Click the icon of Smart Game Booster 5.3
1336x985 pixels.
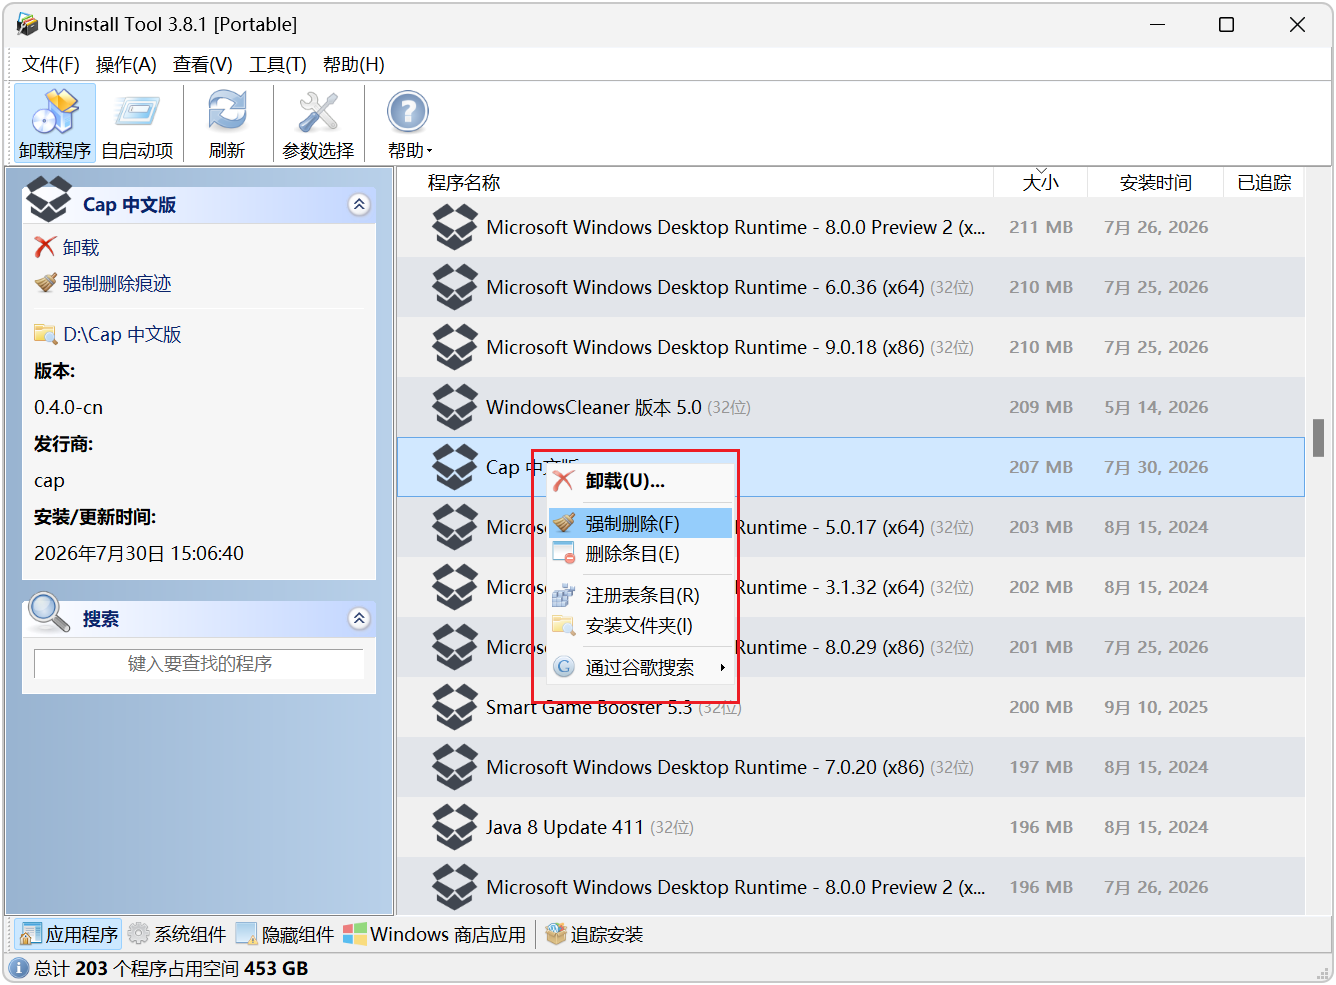click(455, 707)
